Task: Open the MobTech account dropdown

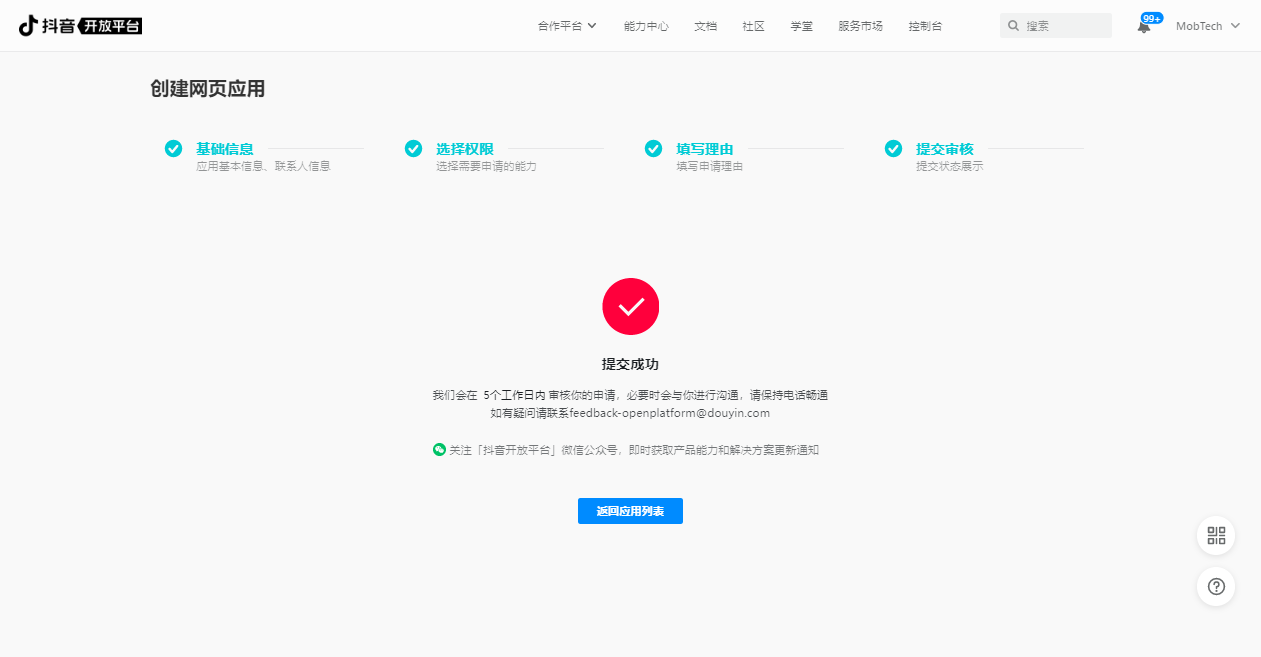Action: 1208,26
